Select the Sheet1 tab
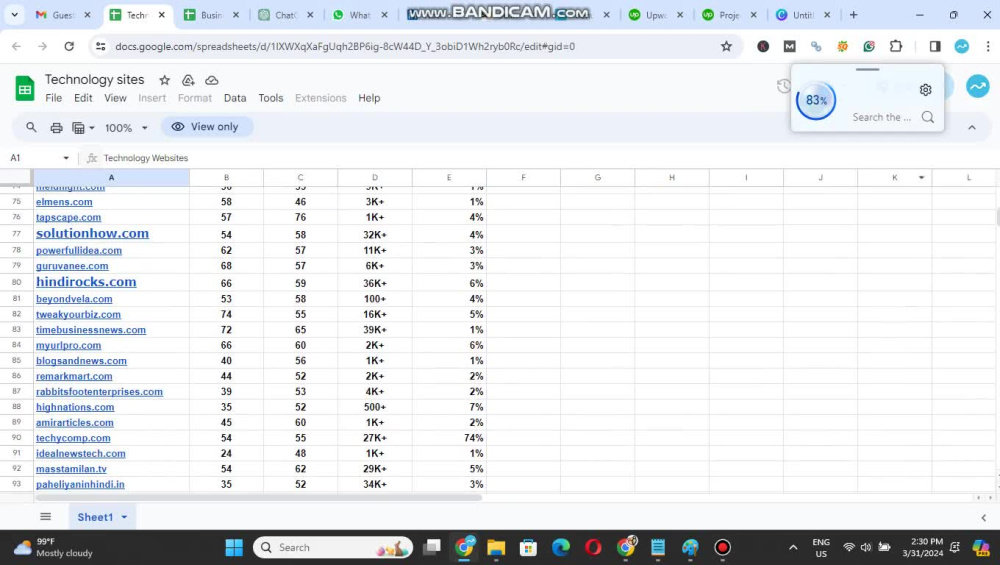 point(95,517)
